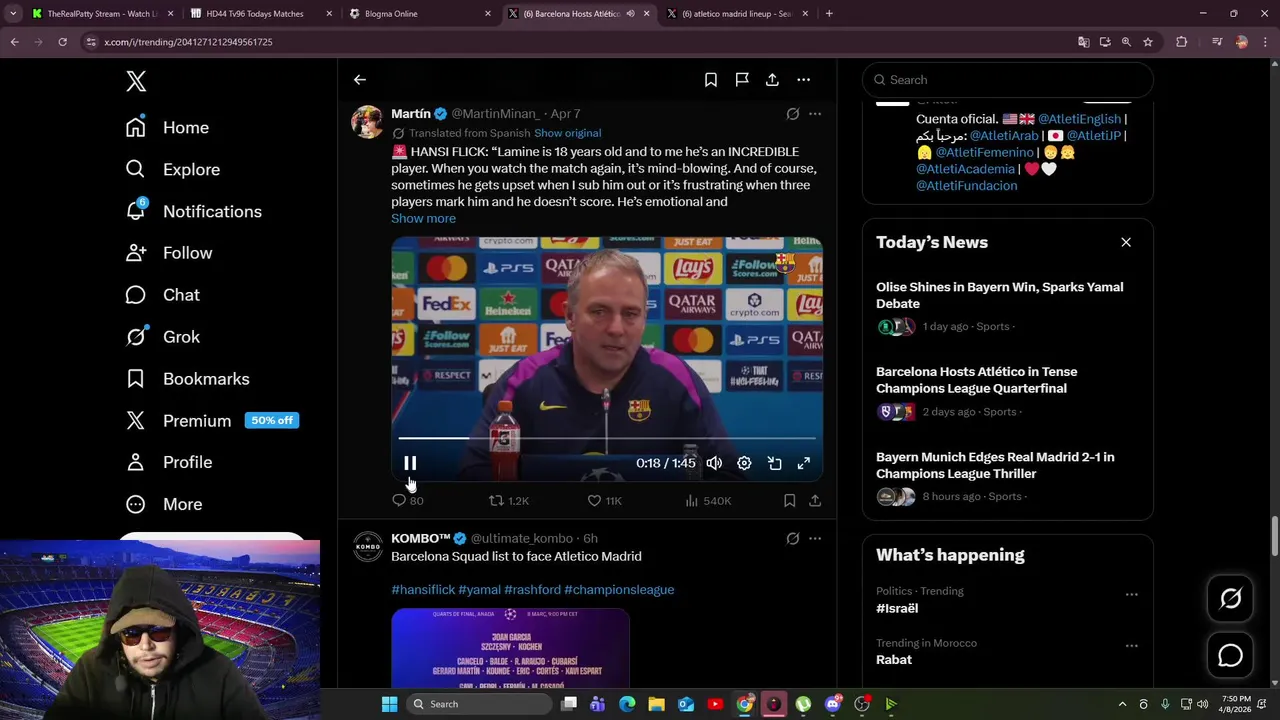This screenshot has width=1280, height=720.
Task: Bookmark page with star icon in address bar
Action: click(x=1148, y=42)
